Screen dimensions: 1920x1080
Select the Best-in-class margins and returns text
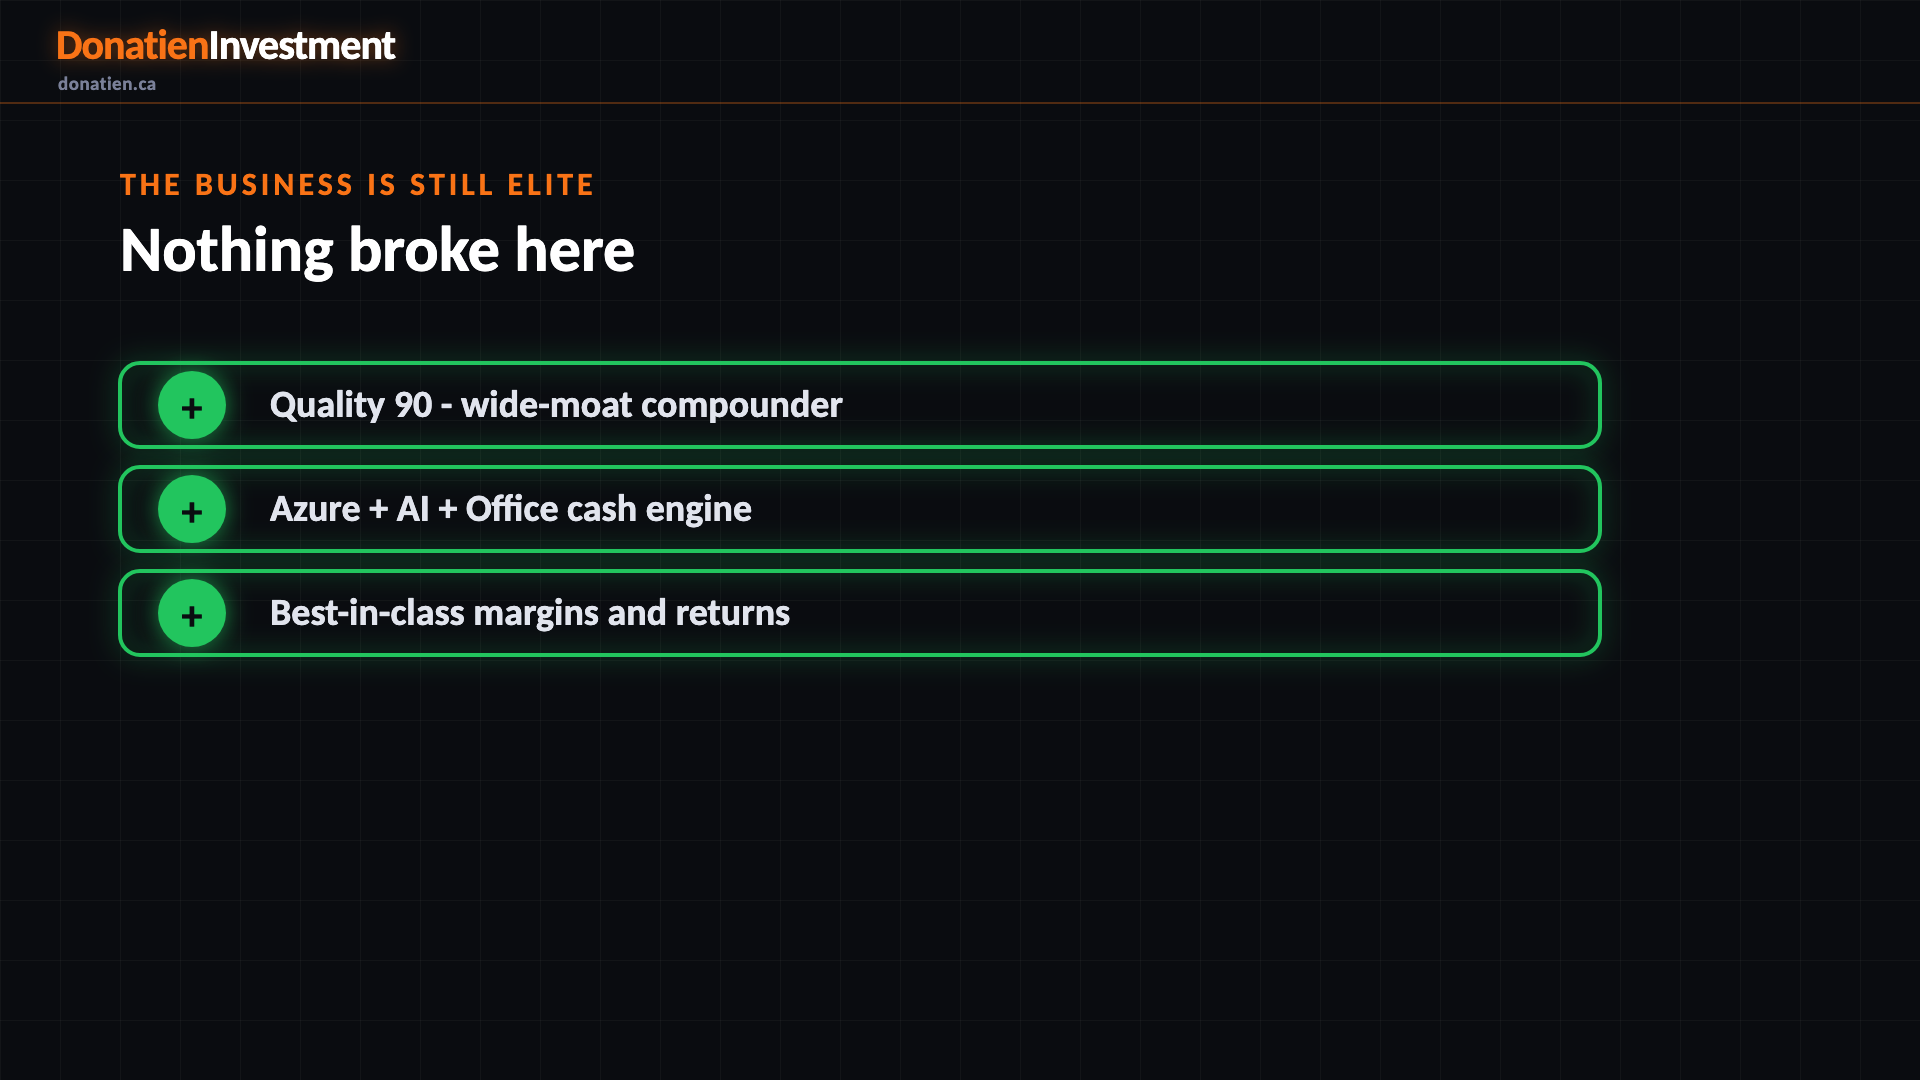click(x=530, y=613)
